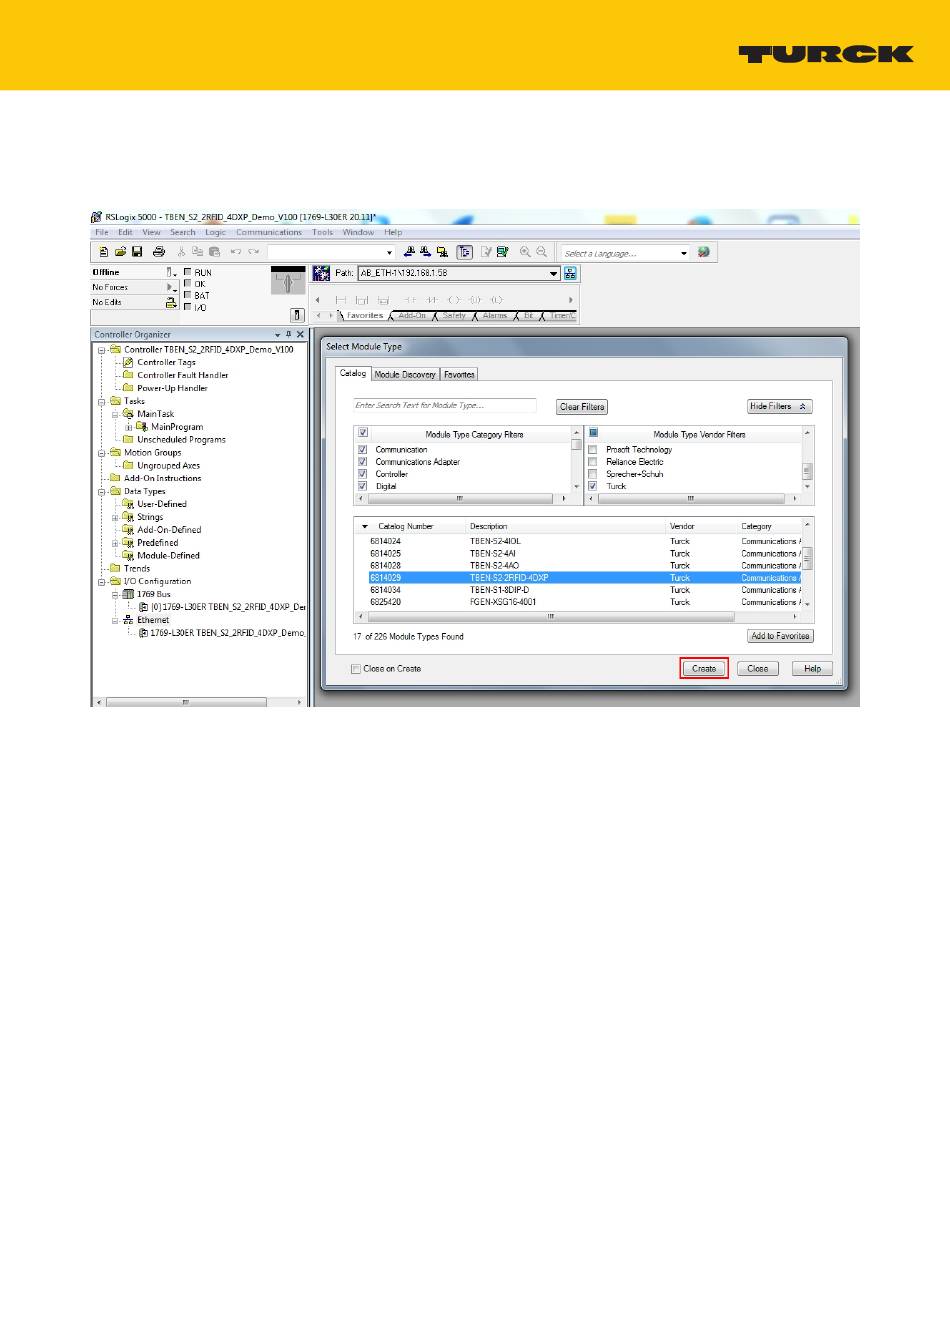Select the FGEN-XSG16-4001 module row
This screenshot has width=950, height=1344.
point(578,602)
